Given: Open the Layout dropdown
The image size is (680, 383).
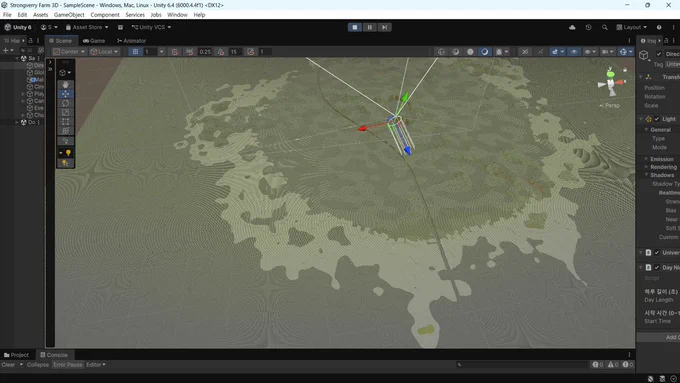Looking at the screenshot, I should (631, 27).
